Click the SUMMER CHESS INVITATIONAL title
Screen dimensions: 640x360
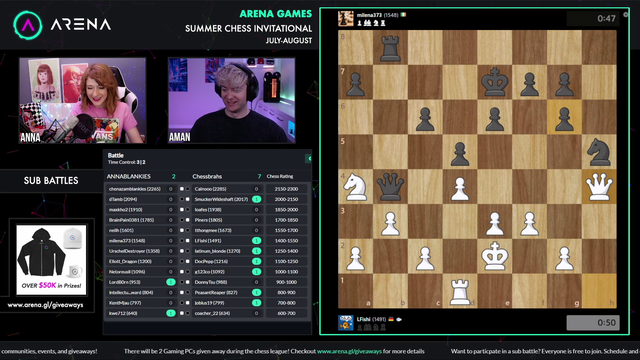[248, 29]
